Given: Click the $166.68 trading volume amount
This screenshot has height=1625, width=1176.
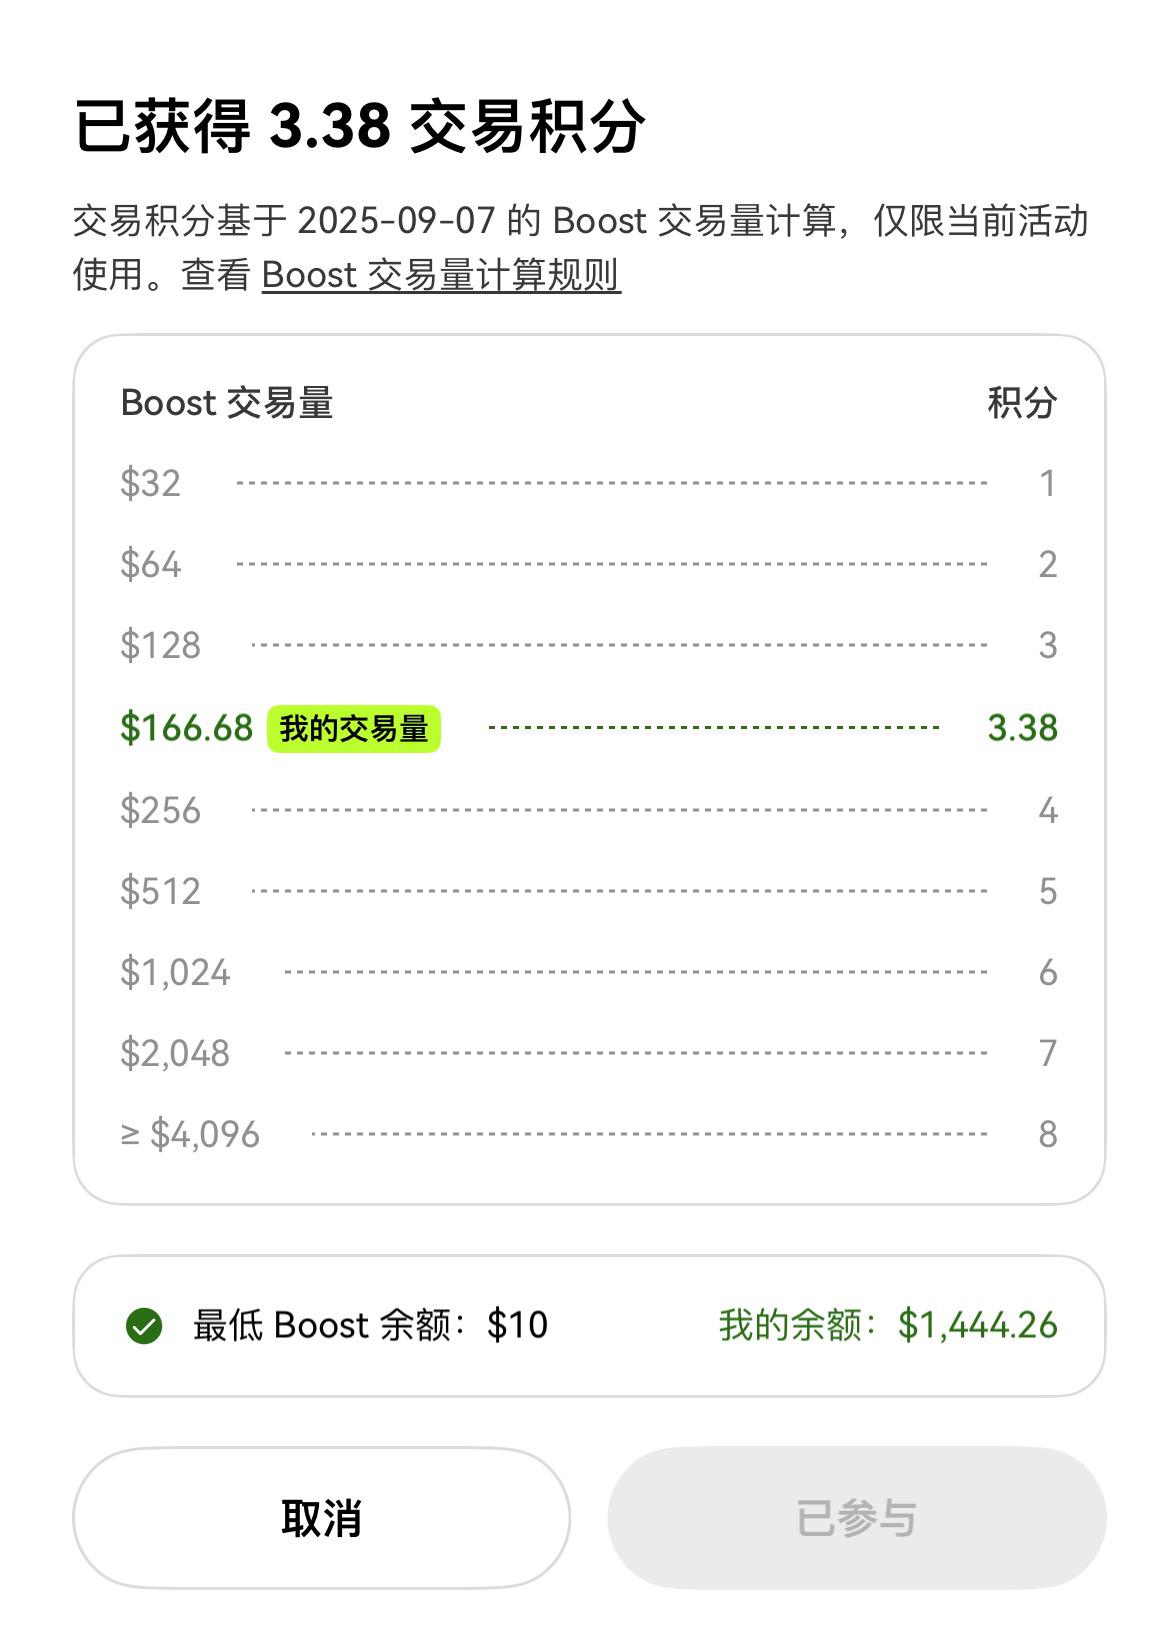Looking at the screenshot, I should point(187,728).
